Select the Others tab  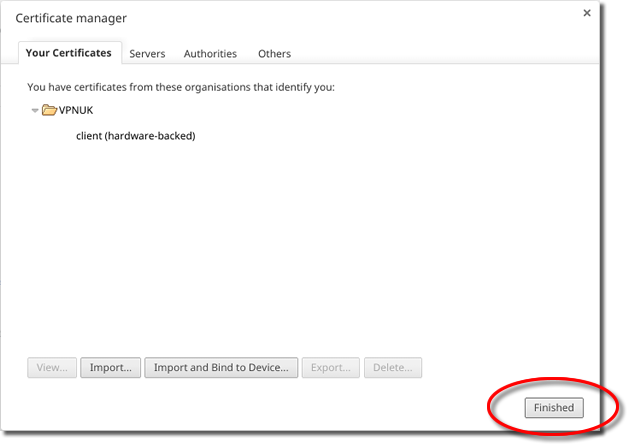pyautogui.click(x=274, y=54)
